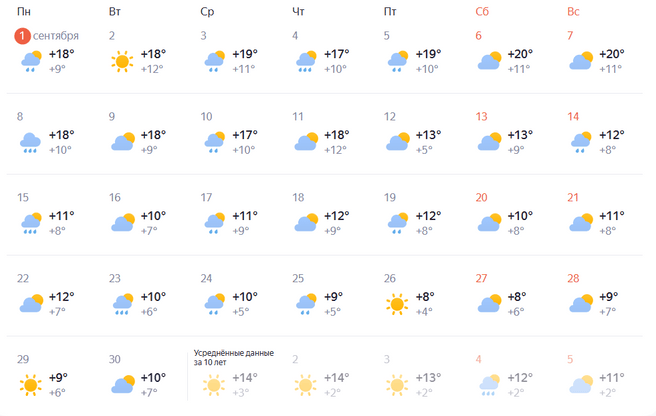Select the sun icon on September 26
This screenshot has width=656, height=416.
click(x=398, y=303)
